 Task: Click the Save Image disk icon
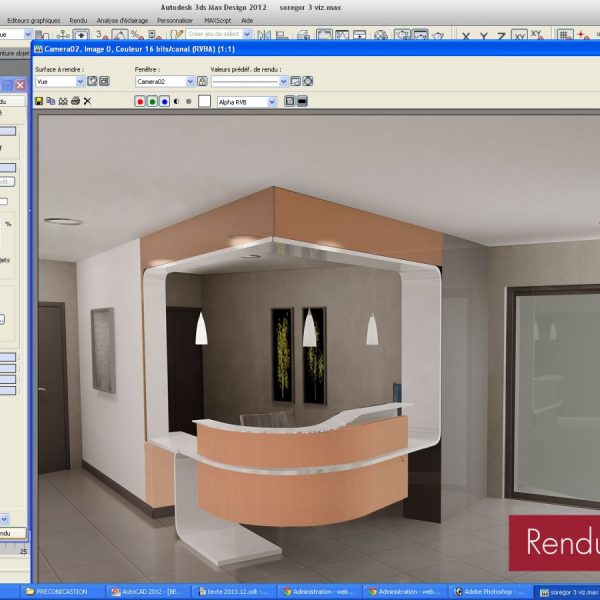(39, 102)
